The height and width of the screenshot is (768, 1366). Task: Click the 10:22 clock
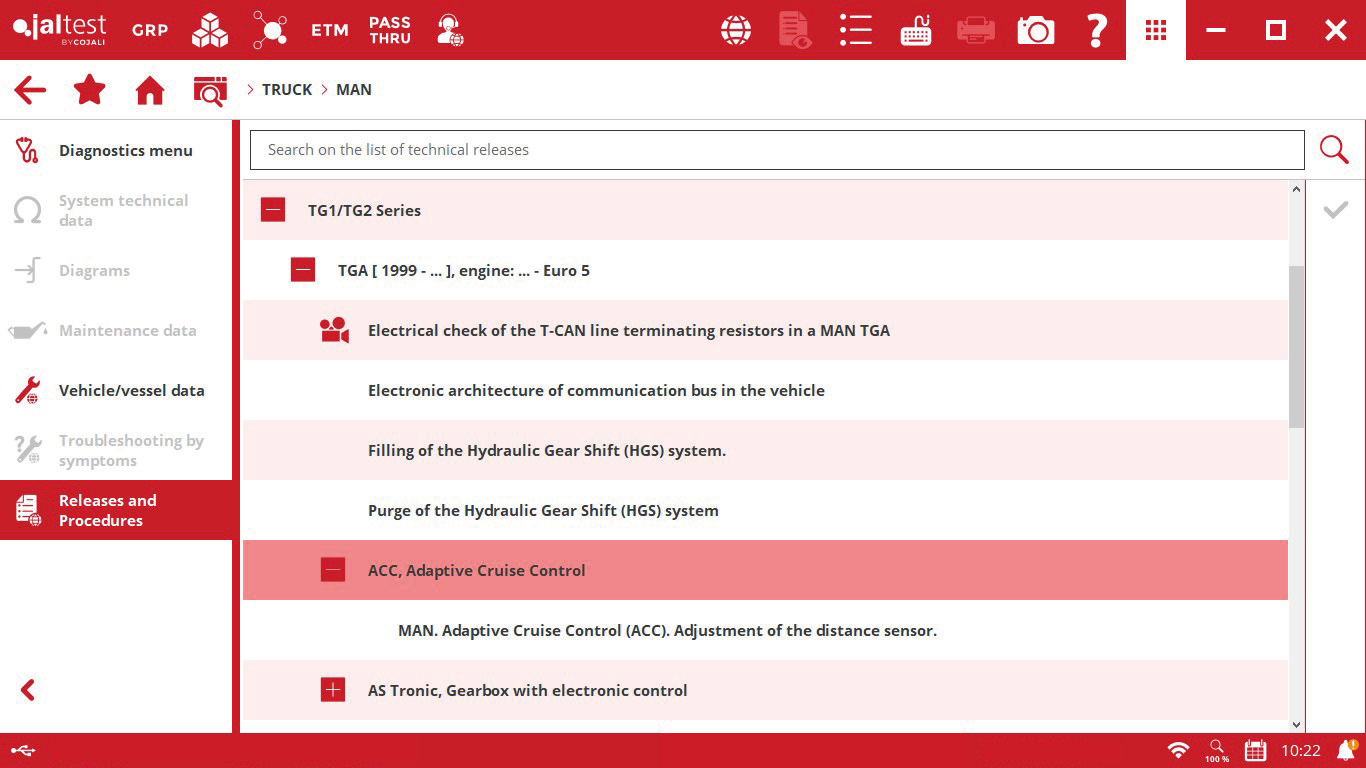pyautogui.click(x=1301, y=750)
